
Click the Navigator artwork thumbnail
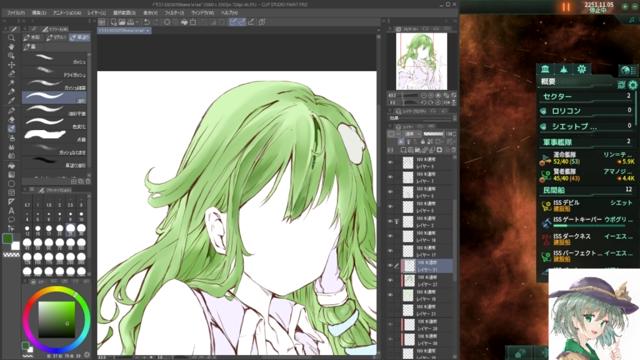(x=422, y=62)
